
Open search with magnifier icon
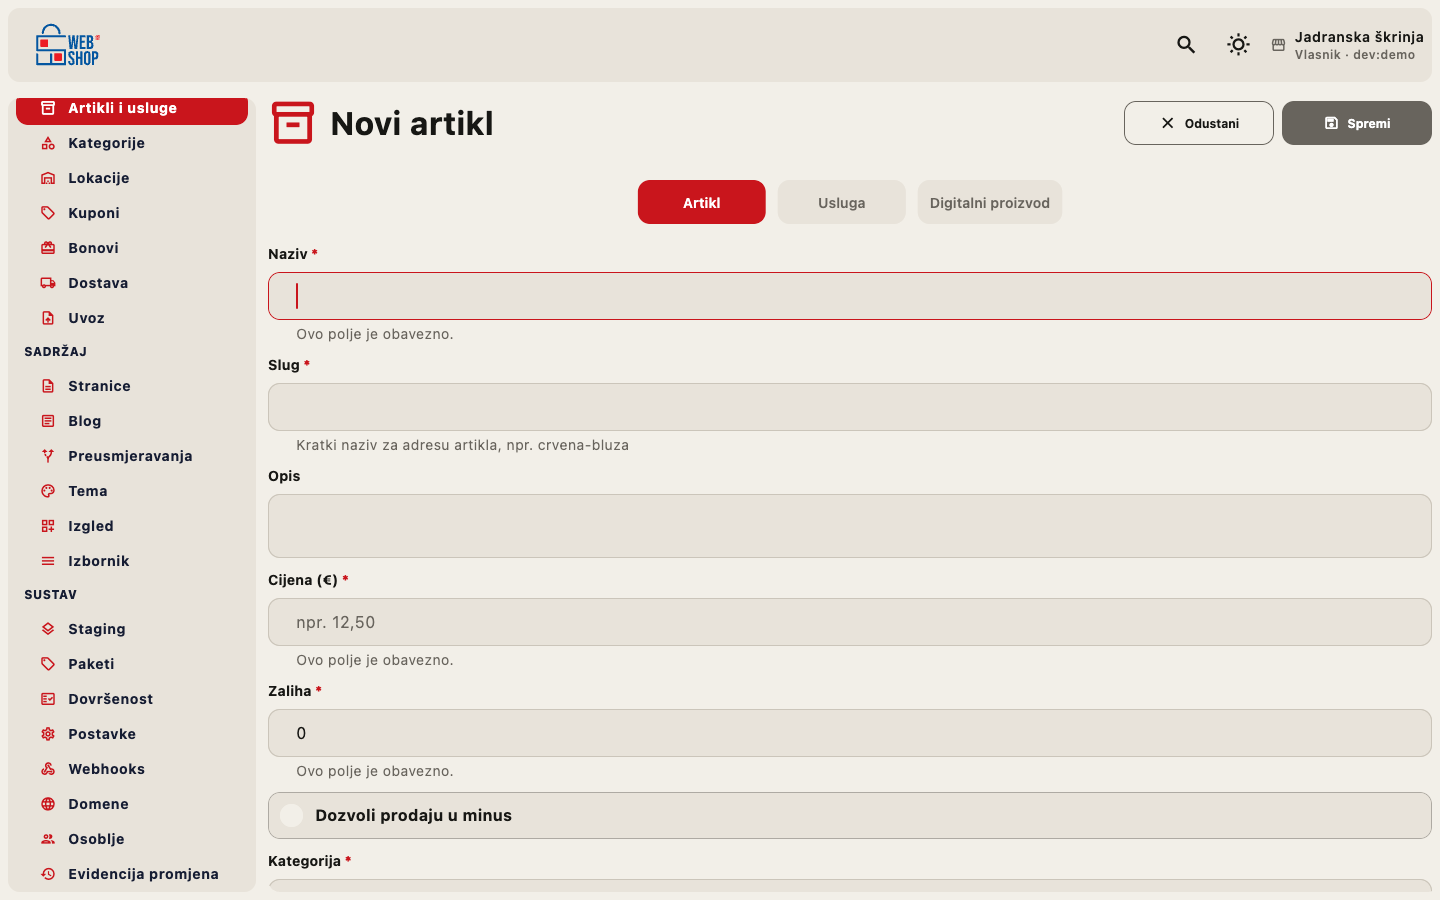pos(1186,44)
